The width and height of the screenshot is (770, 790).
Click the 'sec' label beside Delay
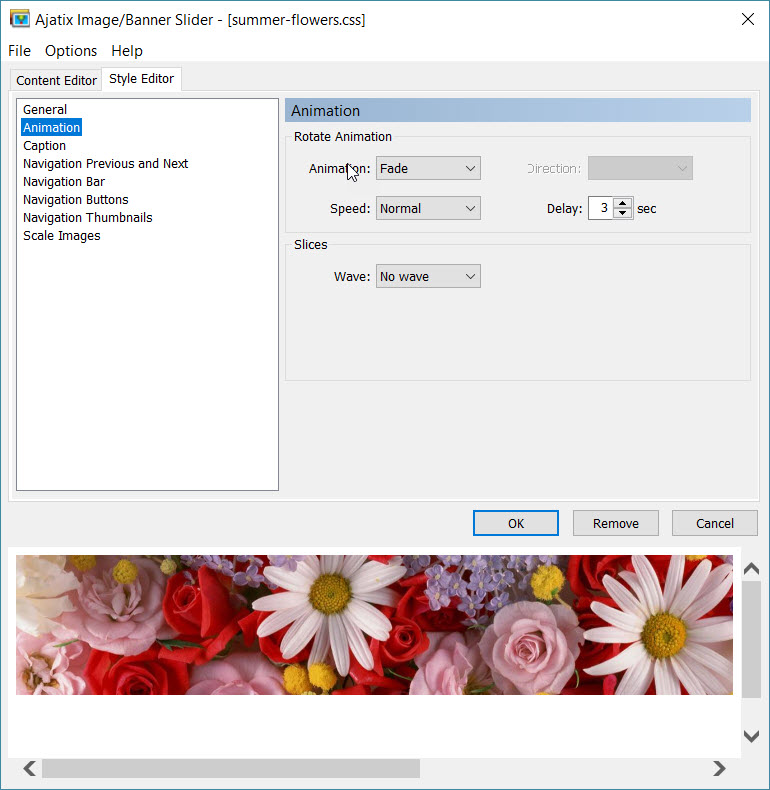pyautogui.click(x=647, y=209)
